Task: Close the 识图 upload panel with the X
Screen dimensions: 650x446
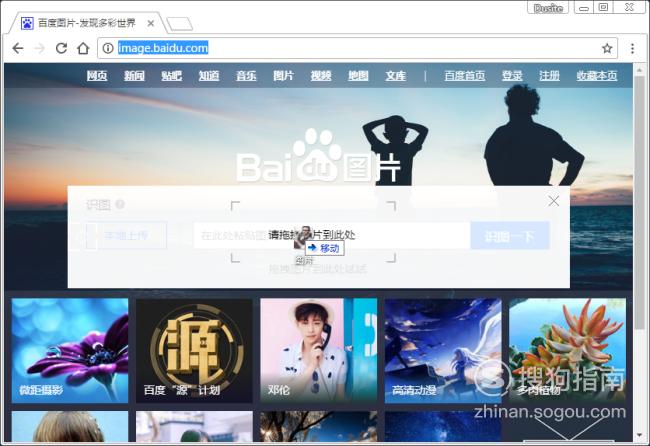Action: click(x=554, y=201)
